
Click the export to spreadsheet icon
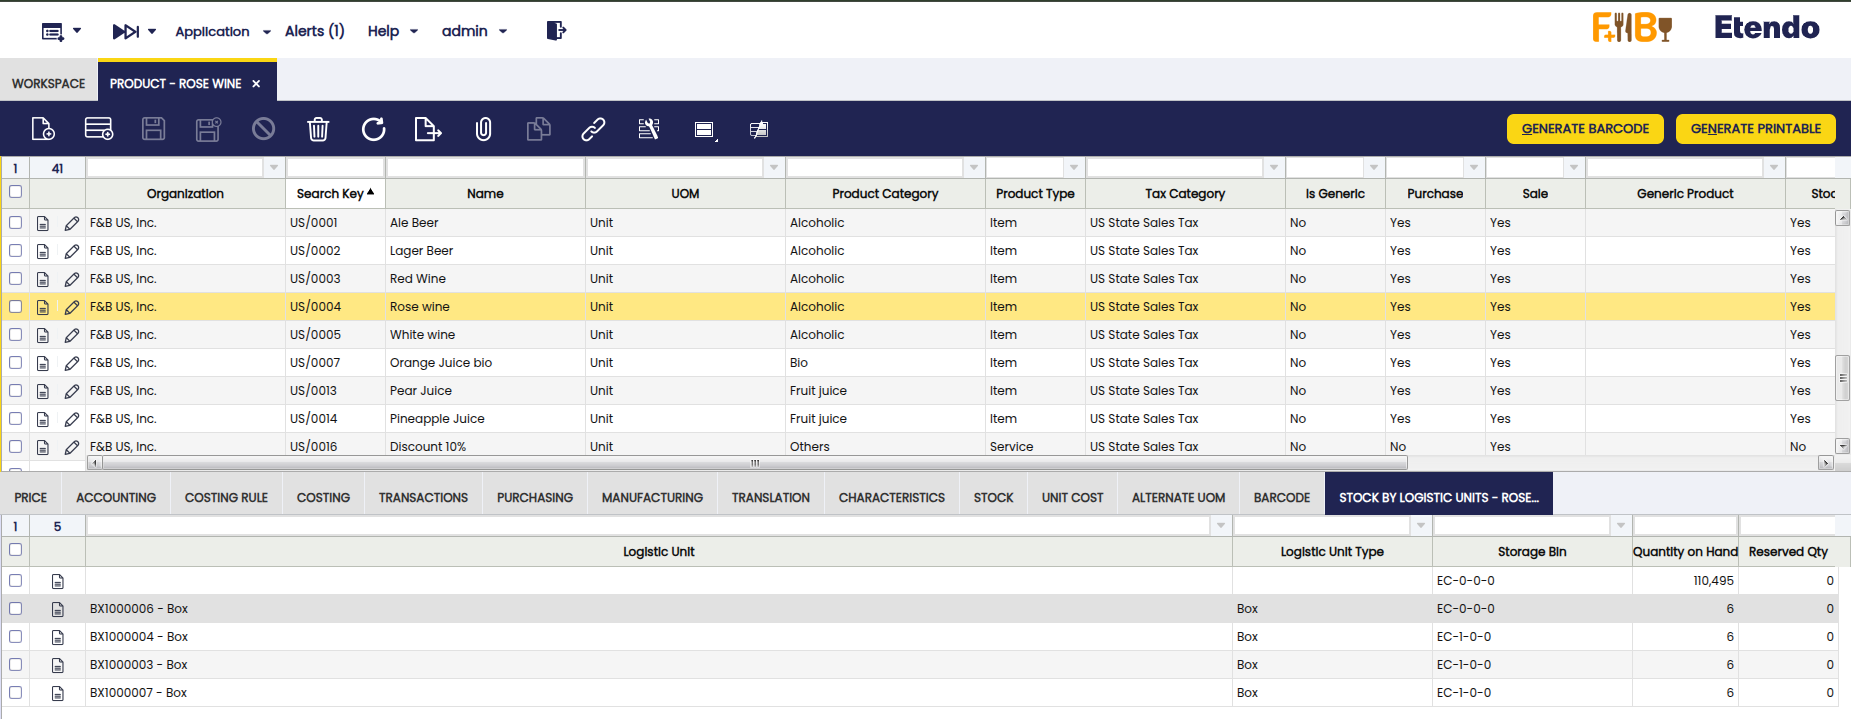[427, 129]
